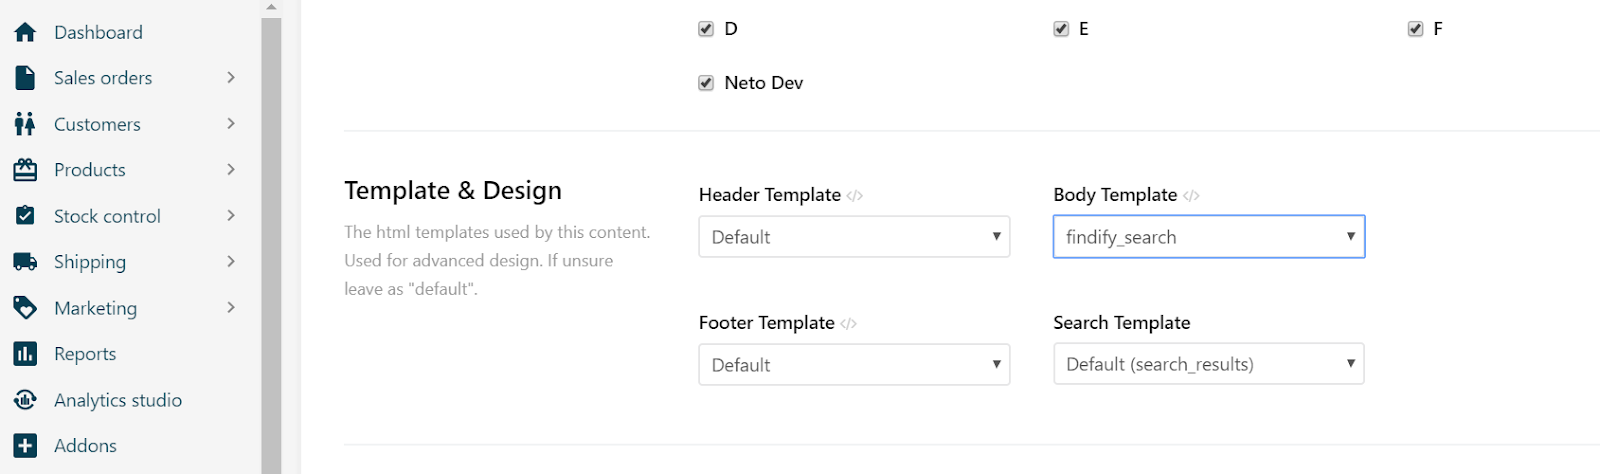Click the Marketing tag icon
The height and width of the screenshot is (474, 1600).
pos(25,308)
